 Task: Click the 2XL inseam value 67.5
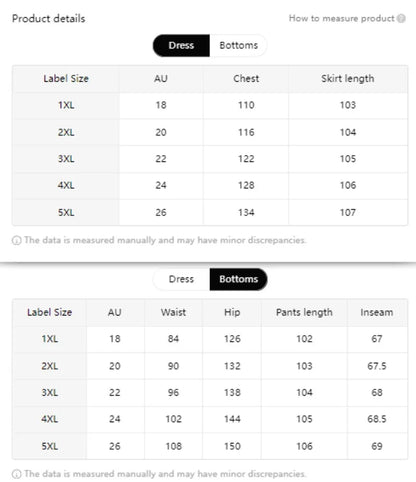click(377, 366)
